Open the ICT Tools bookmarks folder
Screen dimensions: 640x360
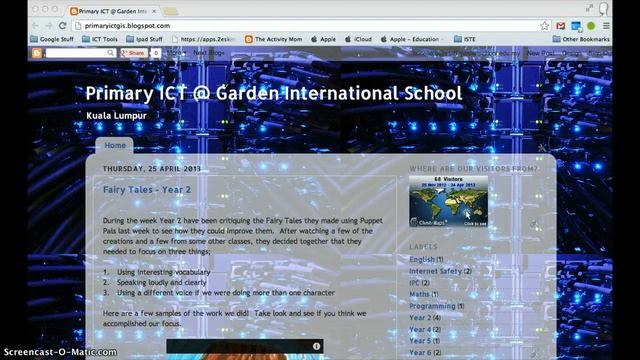(100, 39)
